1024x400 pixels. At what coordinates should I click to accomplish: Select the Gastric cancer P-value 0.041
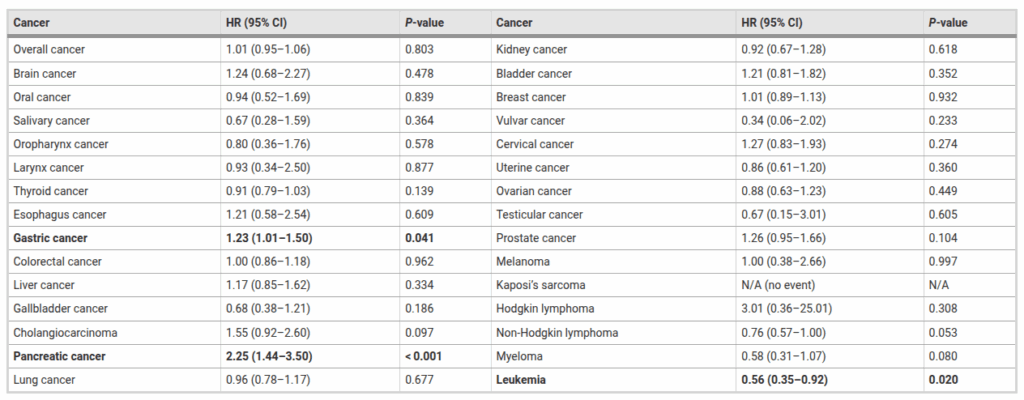point(420,238)
